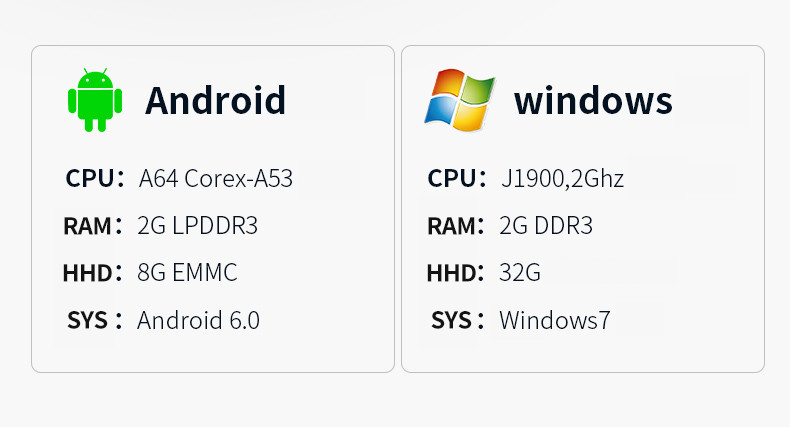Click A64 Corex-A53 CPU value
Screen dimensions: 790x427
216,178
